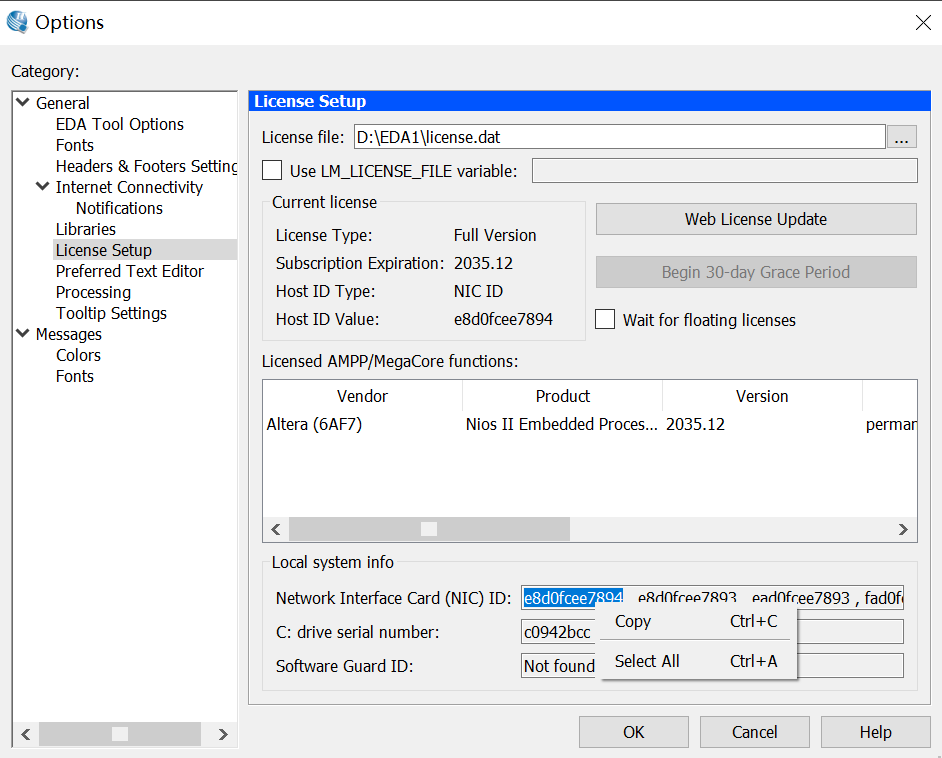
Task: Click the Quartus logo icon in title bar
Action: coord(17,22)
